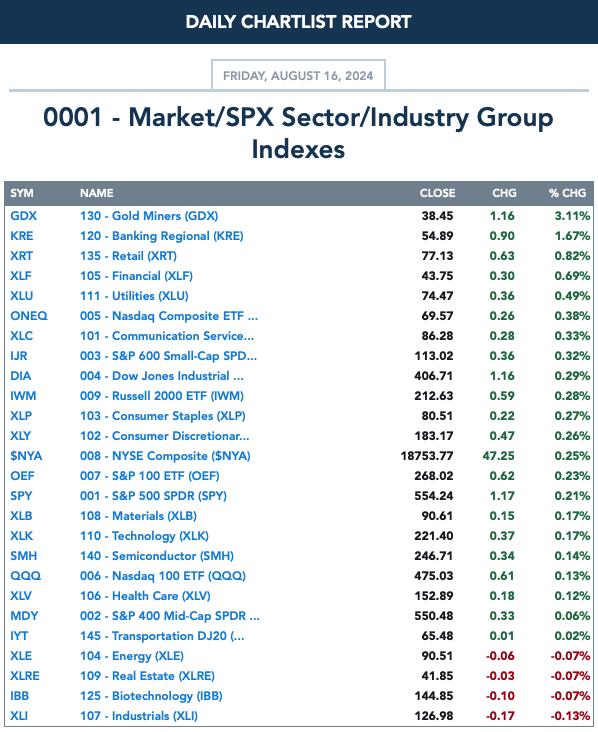Open 009 - Russell 2000 ETF (IWM)
Screen dimensions: 598x732
[162, 396]
